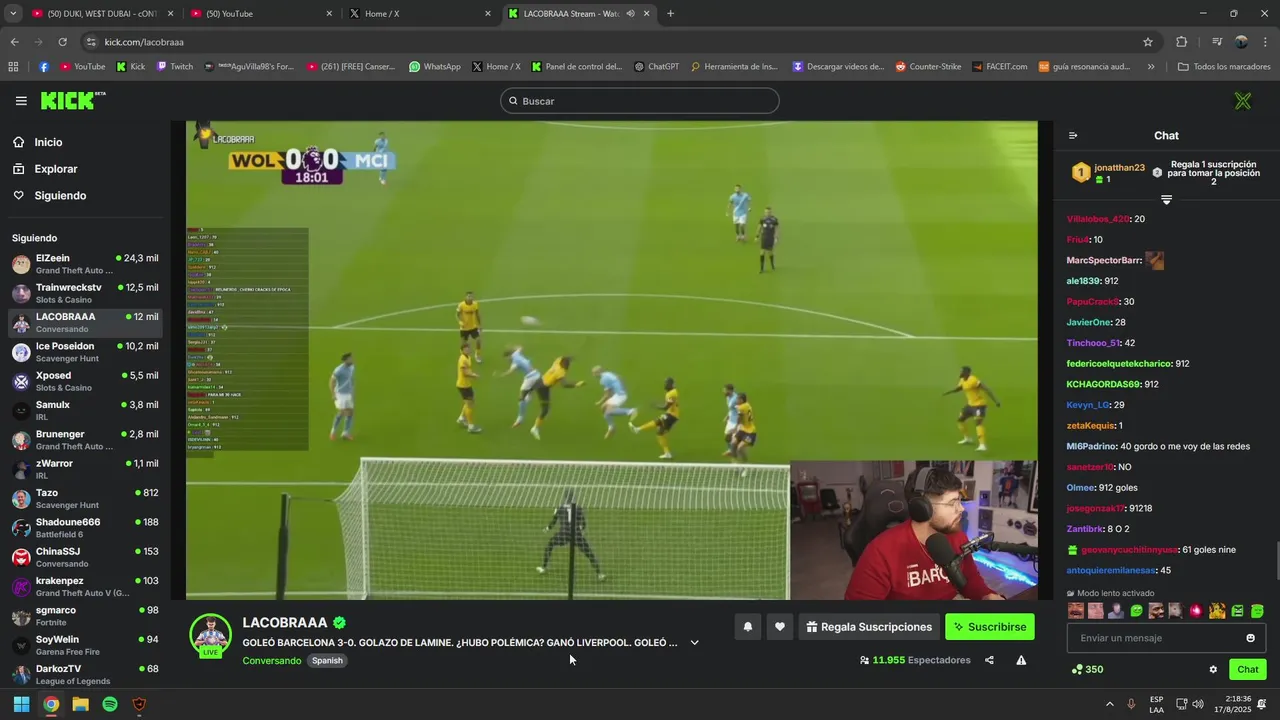1280x720 pixels.
Task: Click the verified badge next to LACOBRAAA
Action: point(340,622)
